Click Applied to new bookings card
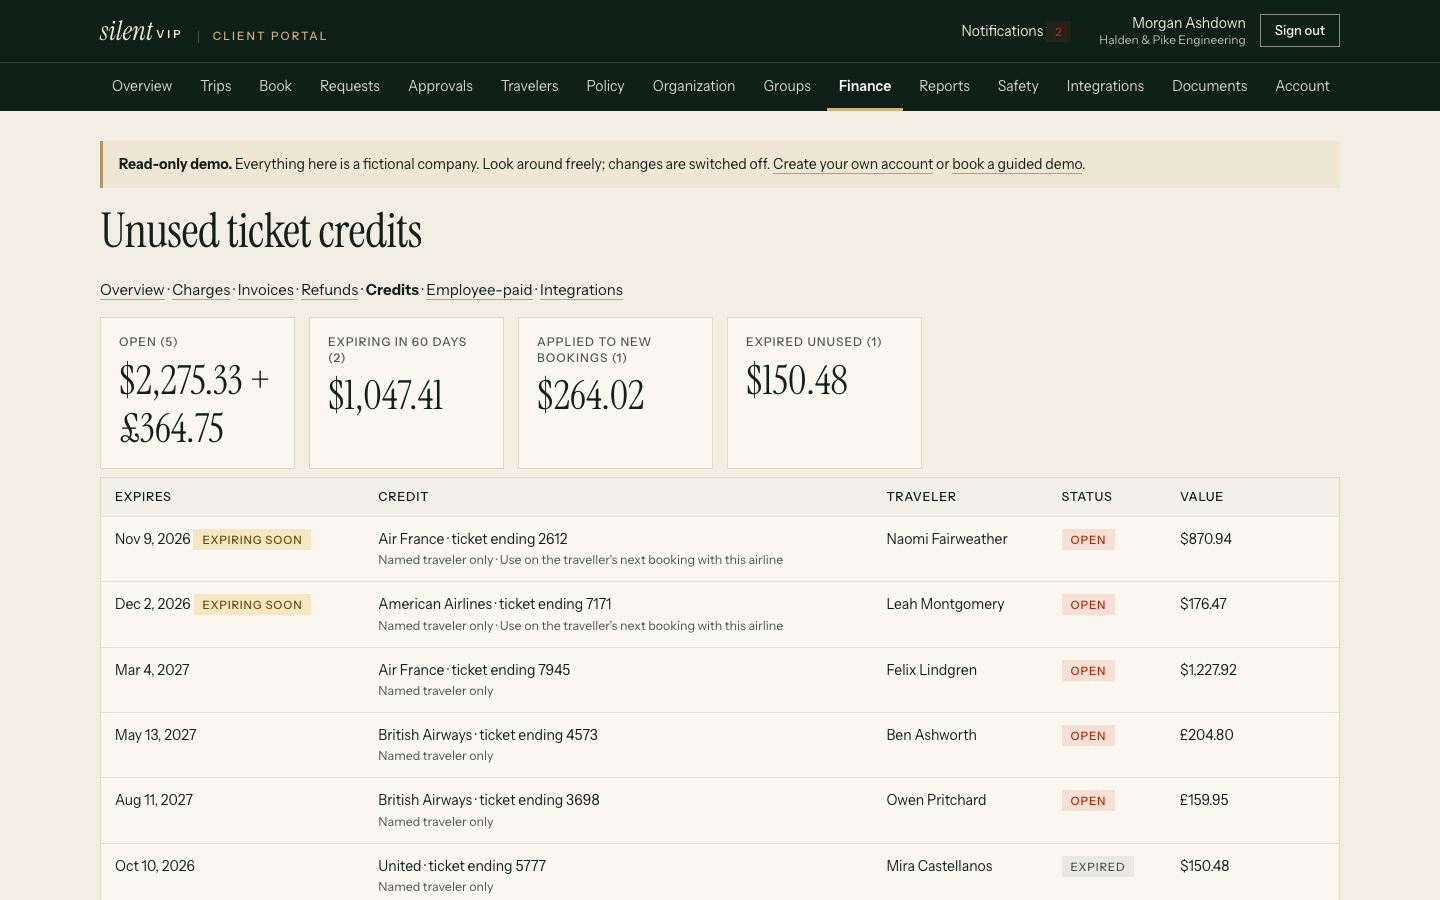Image resolution: width=1440 pixels, height=900 pixels. pos(615,393)
